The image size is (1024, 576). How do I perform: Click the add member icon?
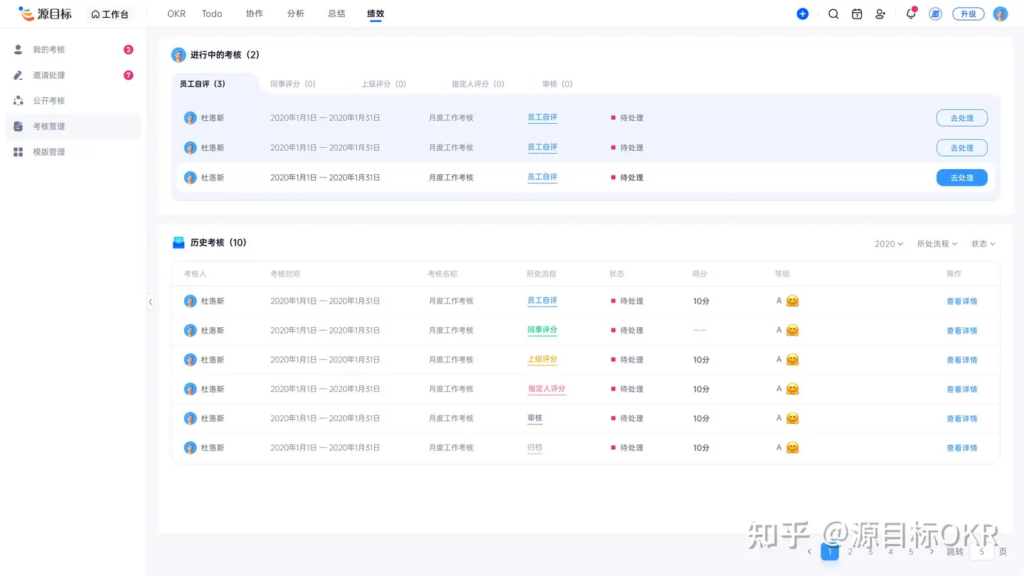[880, 14]
